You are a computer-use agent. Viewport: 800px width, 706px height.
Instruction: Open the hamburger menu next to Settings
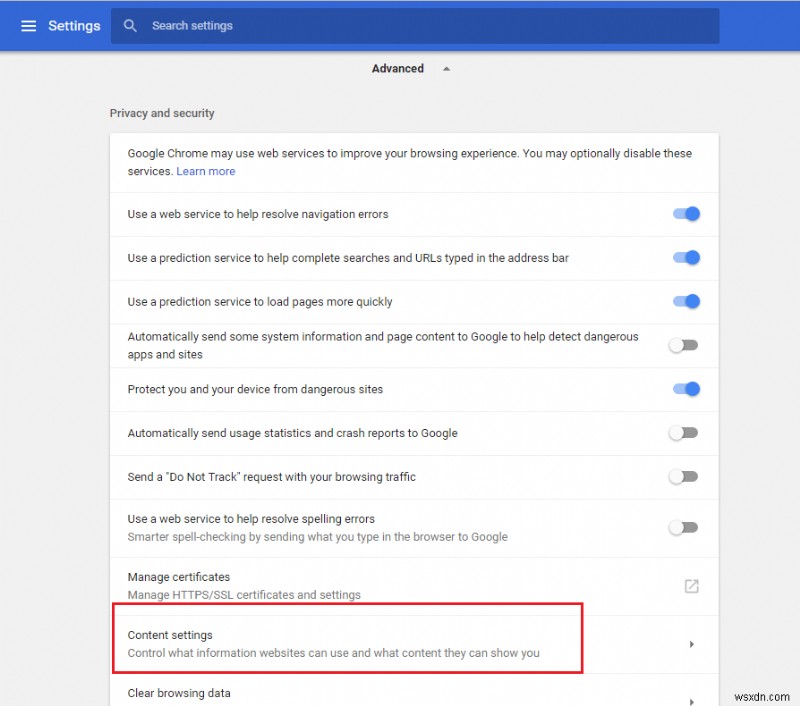coord(28,25)
